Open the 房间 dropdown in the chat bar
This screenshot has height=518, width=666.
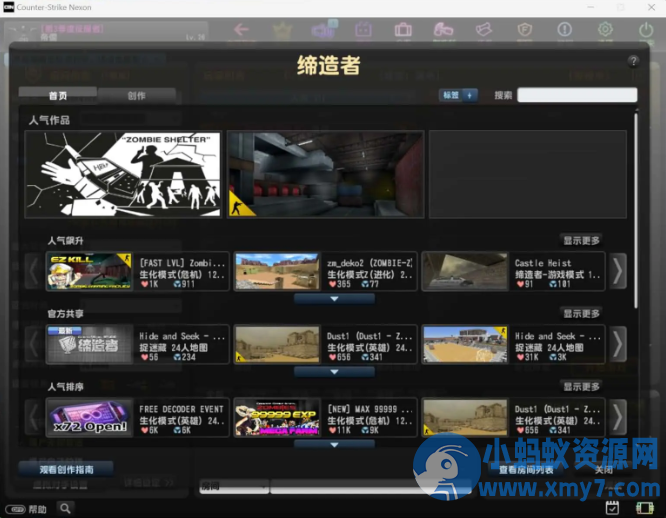tap(234, 487)
